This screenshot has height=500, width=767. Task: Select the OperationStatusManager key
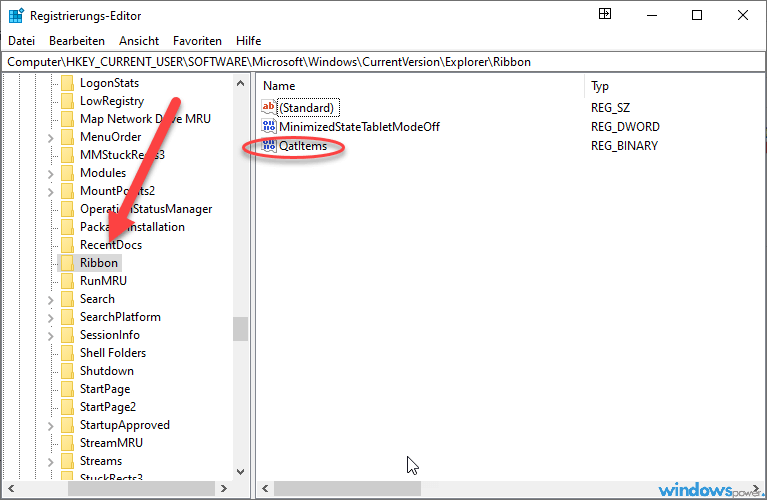146,209
